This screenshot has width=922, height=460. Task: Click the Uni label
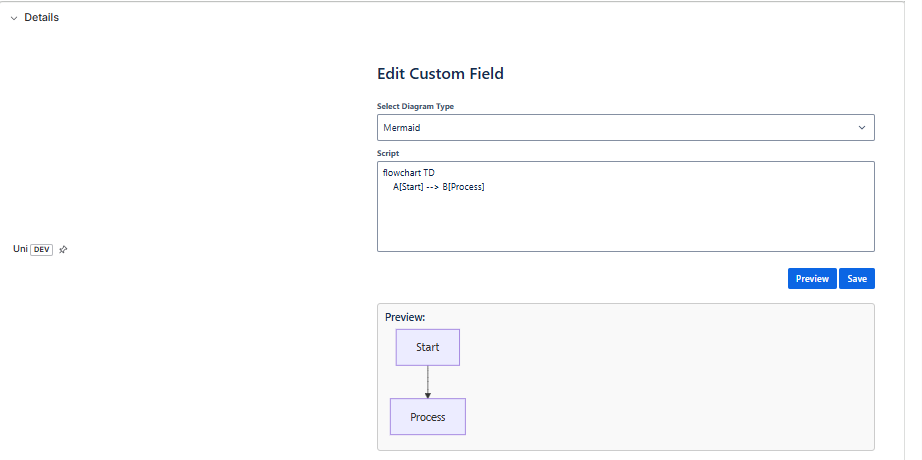coord(20,249)
